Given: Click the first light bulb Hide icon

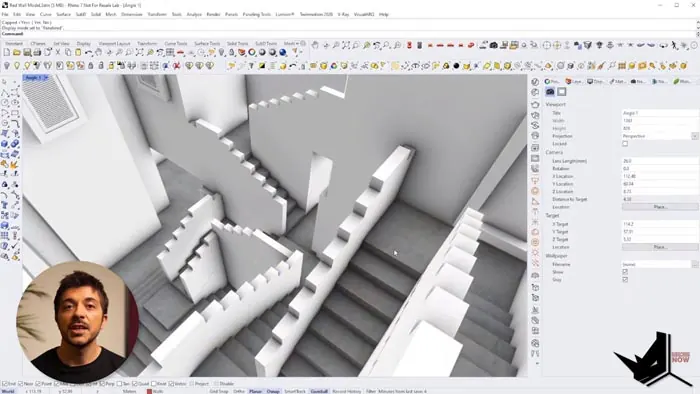Looking at the screenshot, I should [7, 66].
